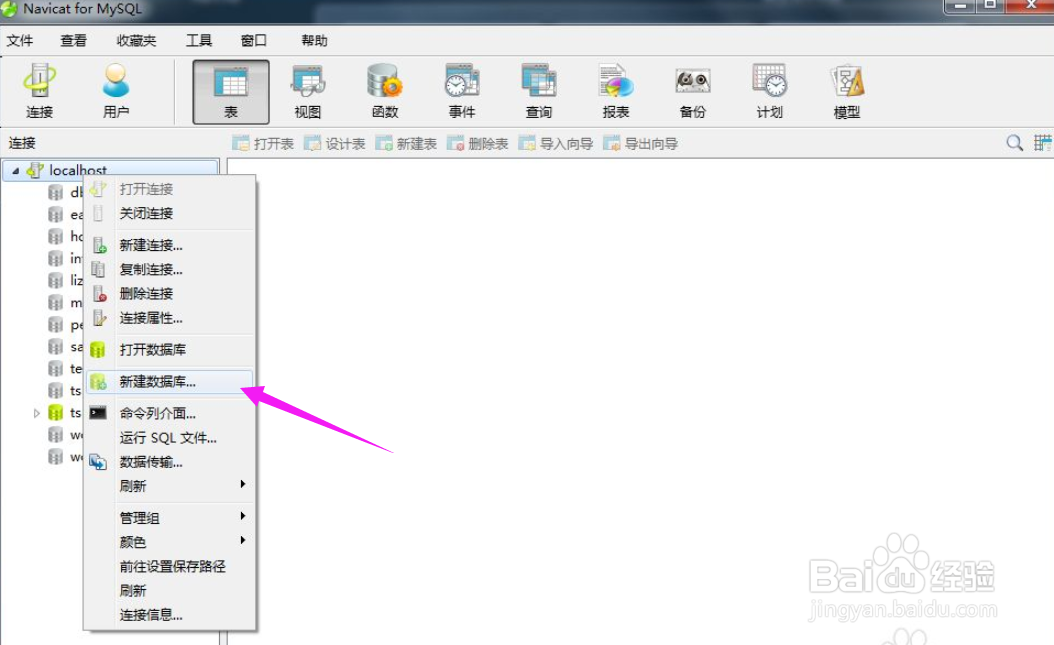
Task: Select the database starting with 'te'
Action: pos(66,369)
